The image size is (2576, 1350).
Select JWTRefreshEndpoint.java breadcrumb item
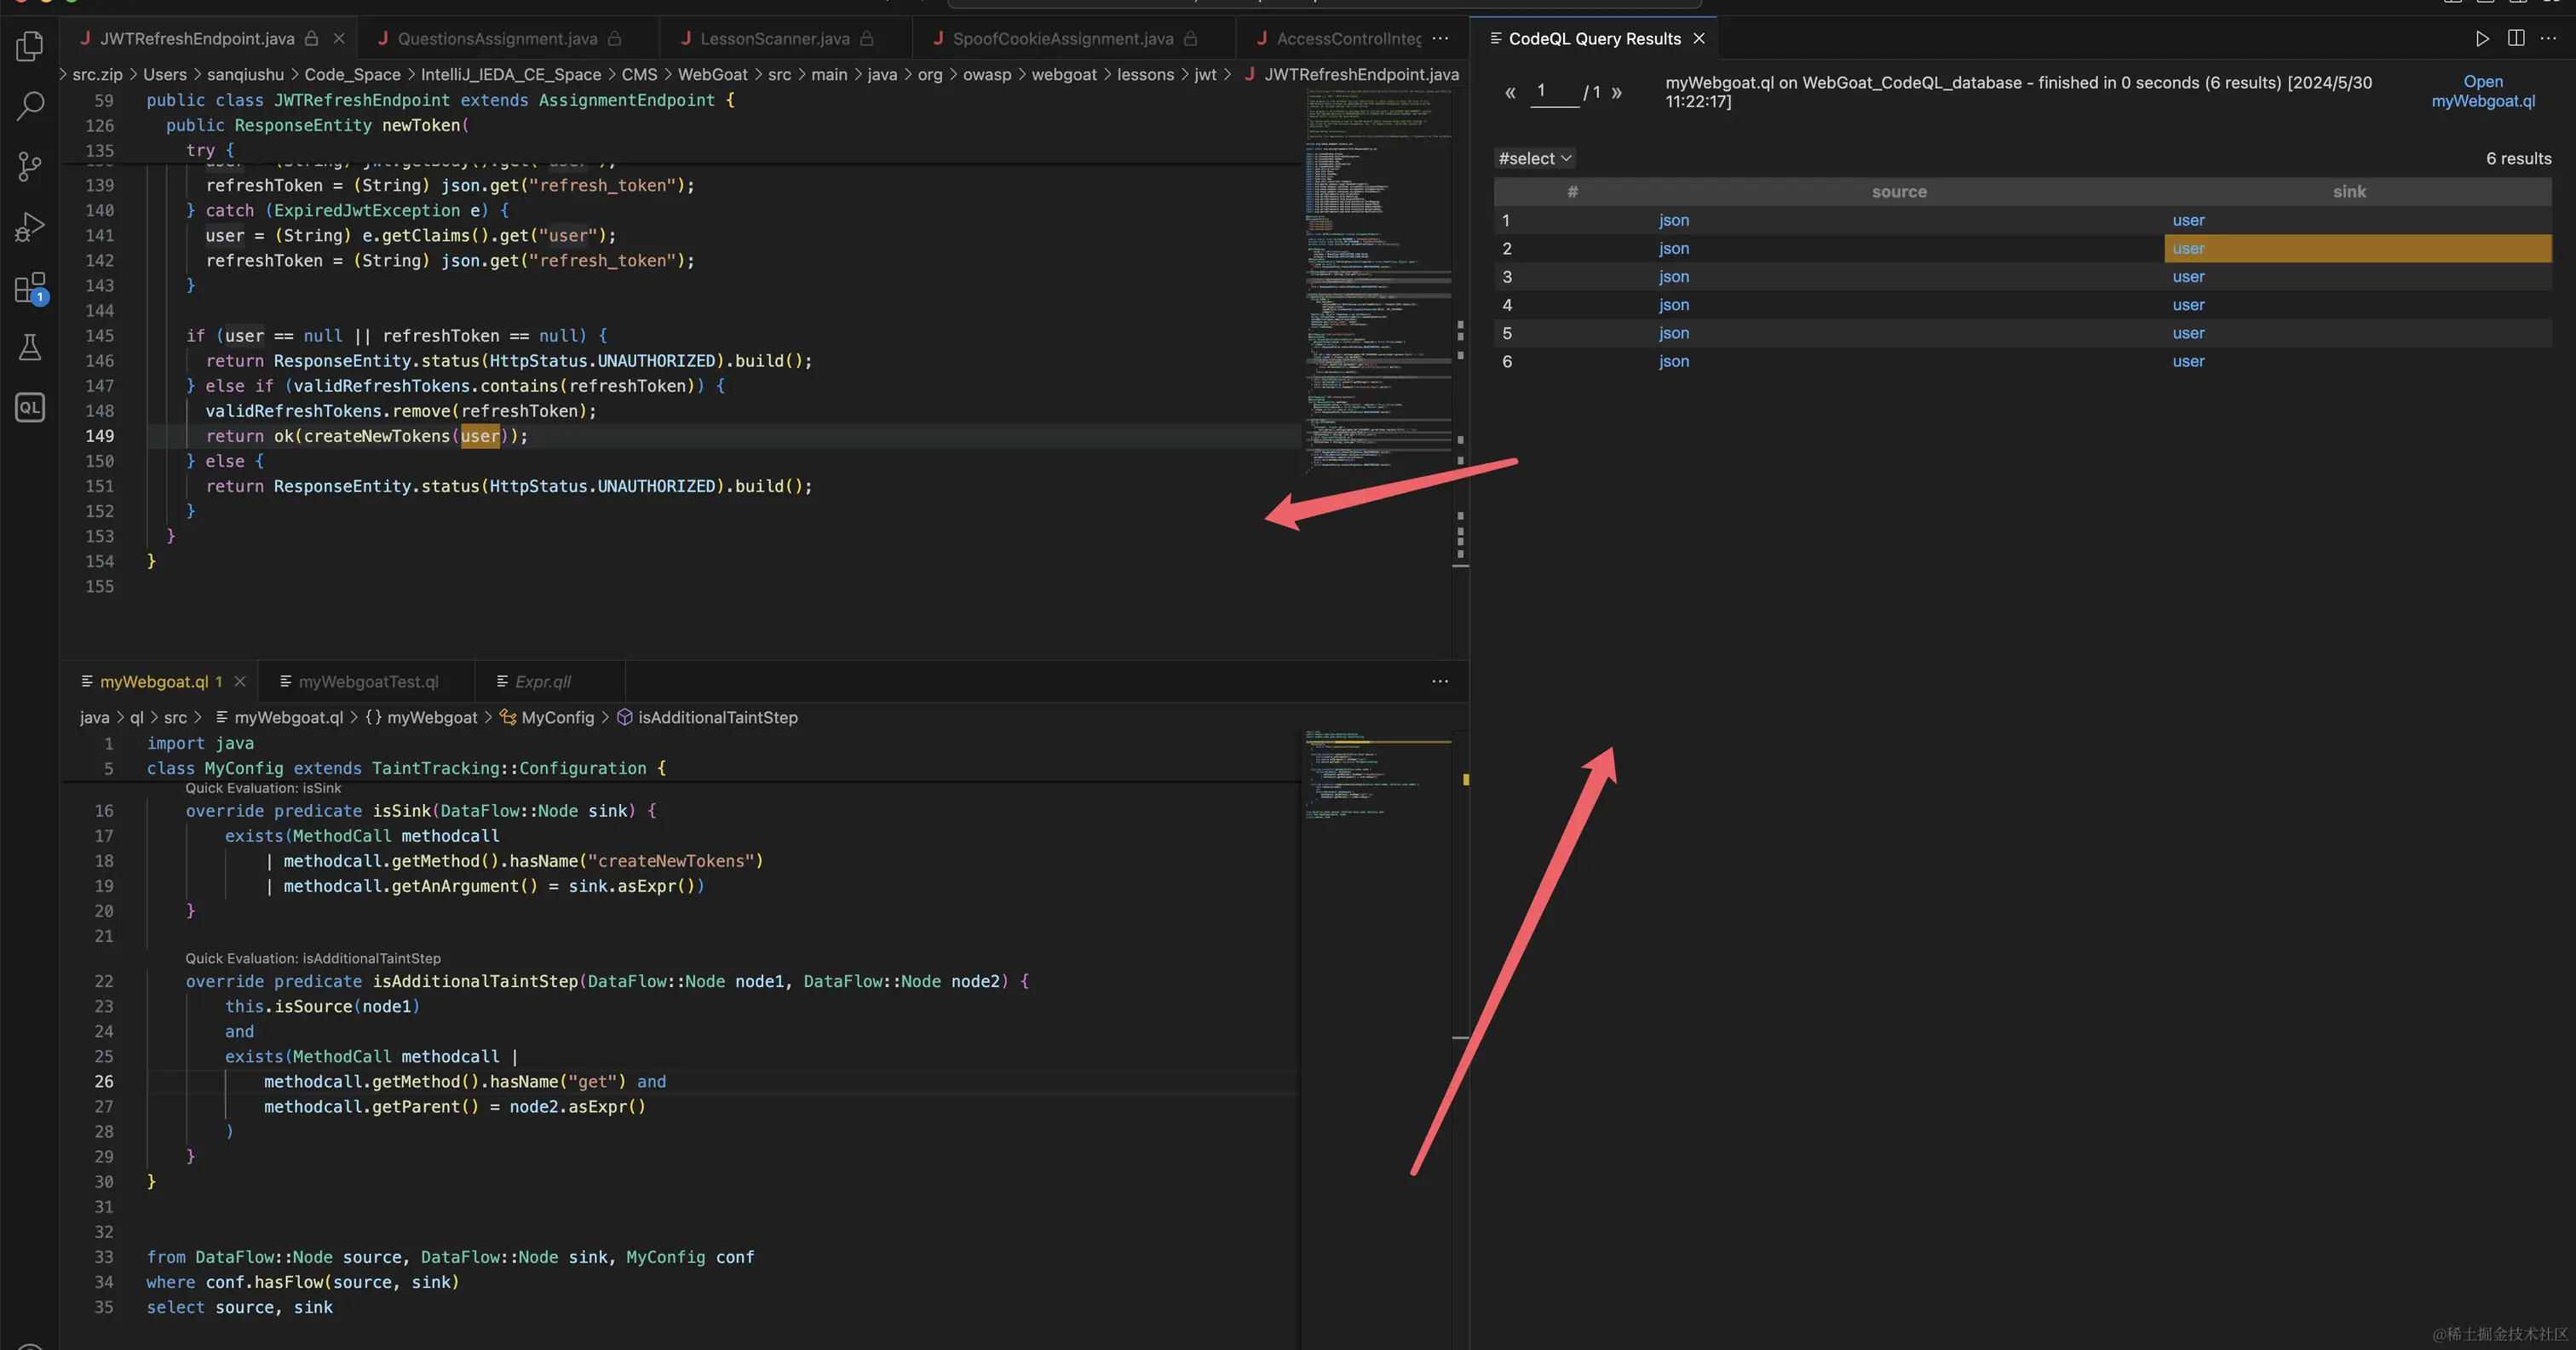click(1352, 74)
